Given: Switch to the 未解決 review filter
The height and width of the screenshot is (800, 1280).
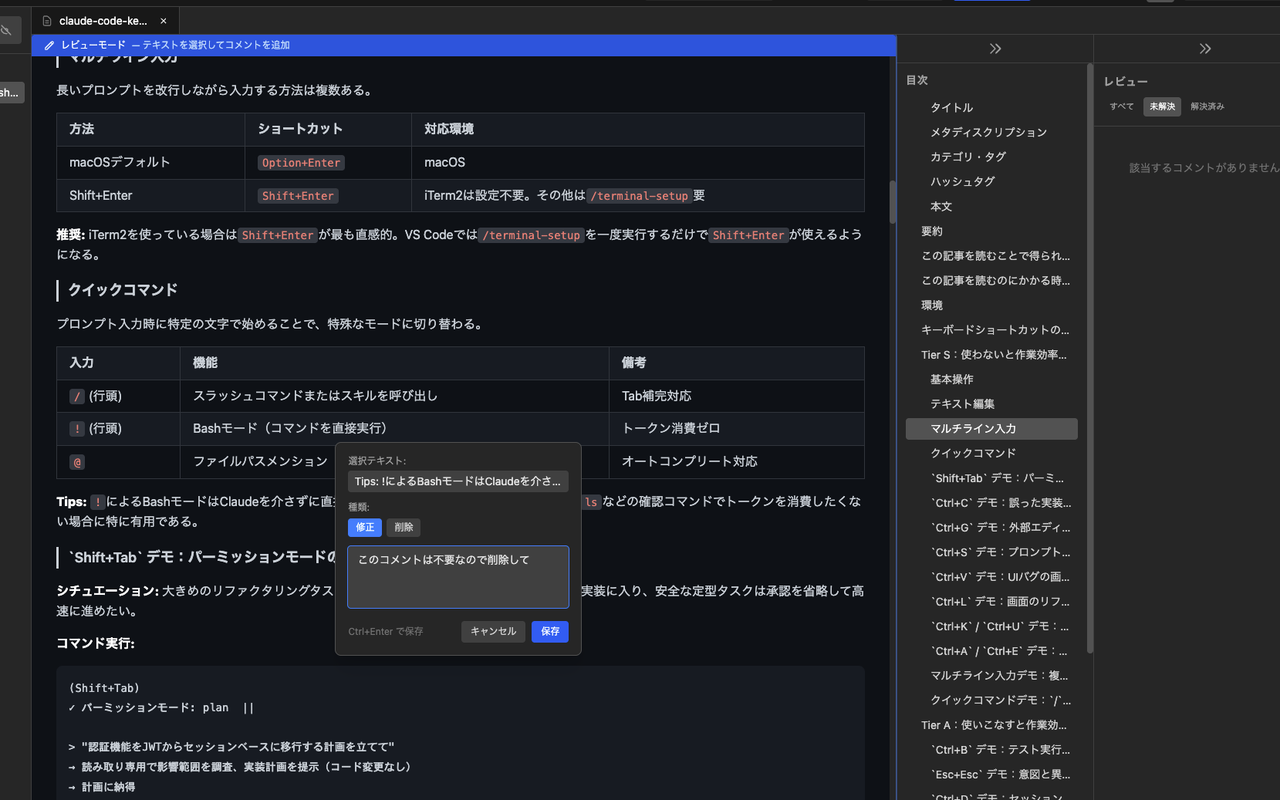Looking at the screenshot, I should (x=1162, y=106).
